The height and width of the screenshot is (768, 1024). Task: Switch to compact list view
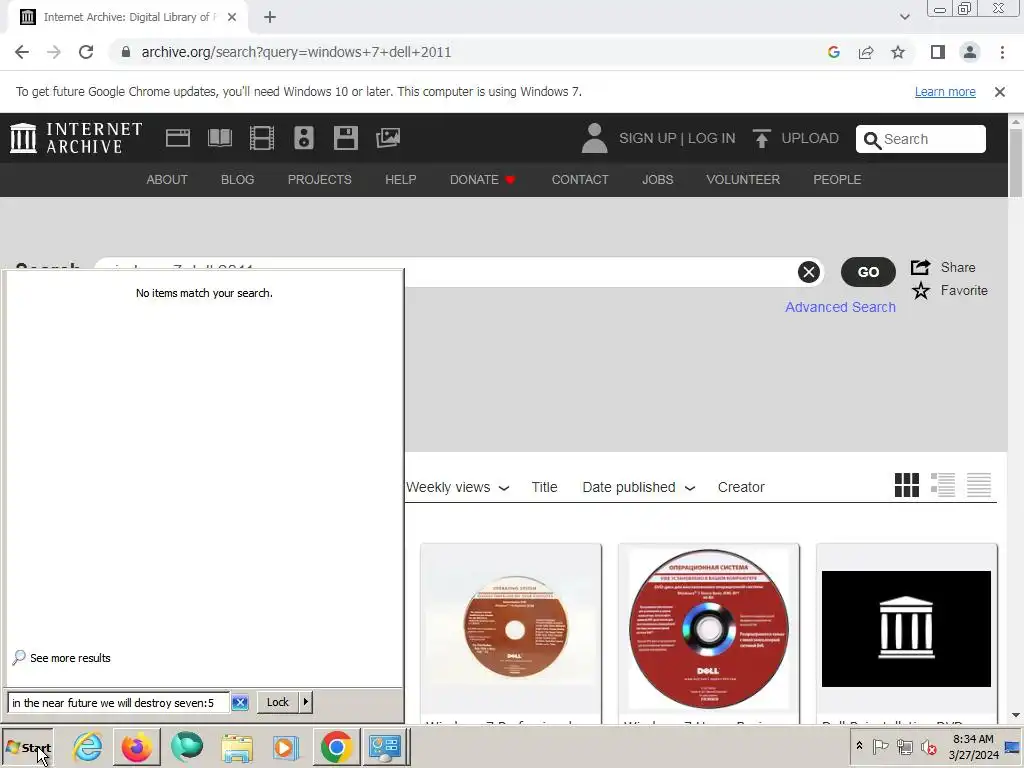click(x=978, y=485)
